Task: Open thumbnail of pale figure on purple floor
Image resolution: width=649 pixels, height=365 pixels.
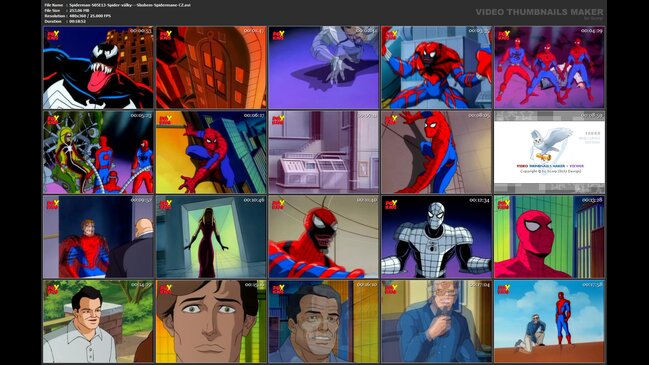Action: tap(324, 67)
